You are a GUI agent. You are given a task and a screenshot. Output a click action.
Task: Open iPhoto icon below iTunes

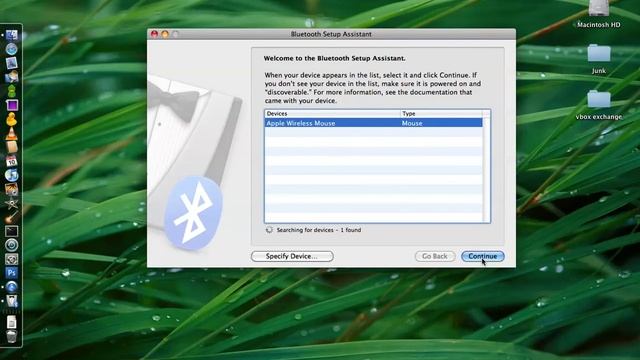click(11, 189)
